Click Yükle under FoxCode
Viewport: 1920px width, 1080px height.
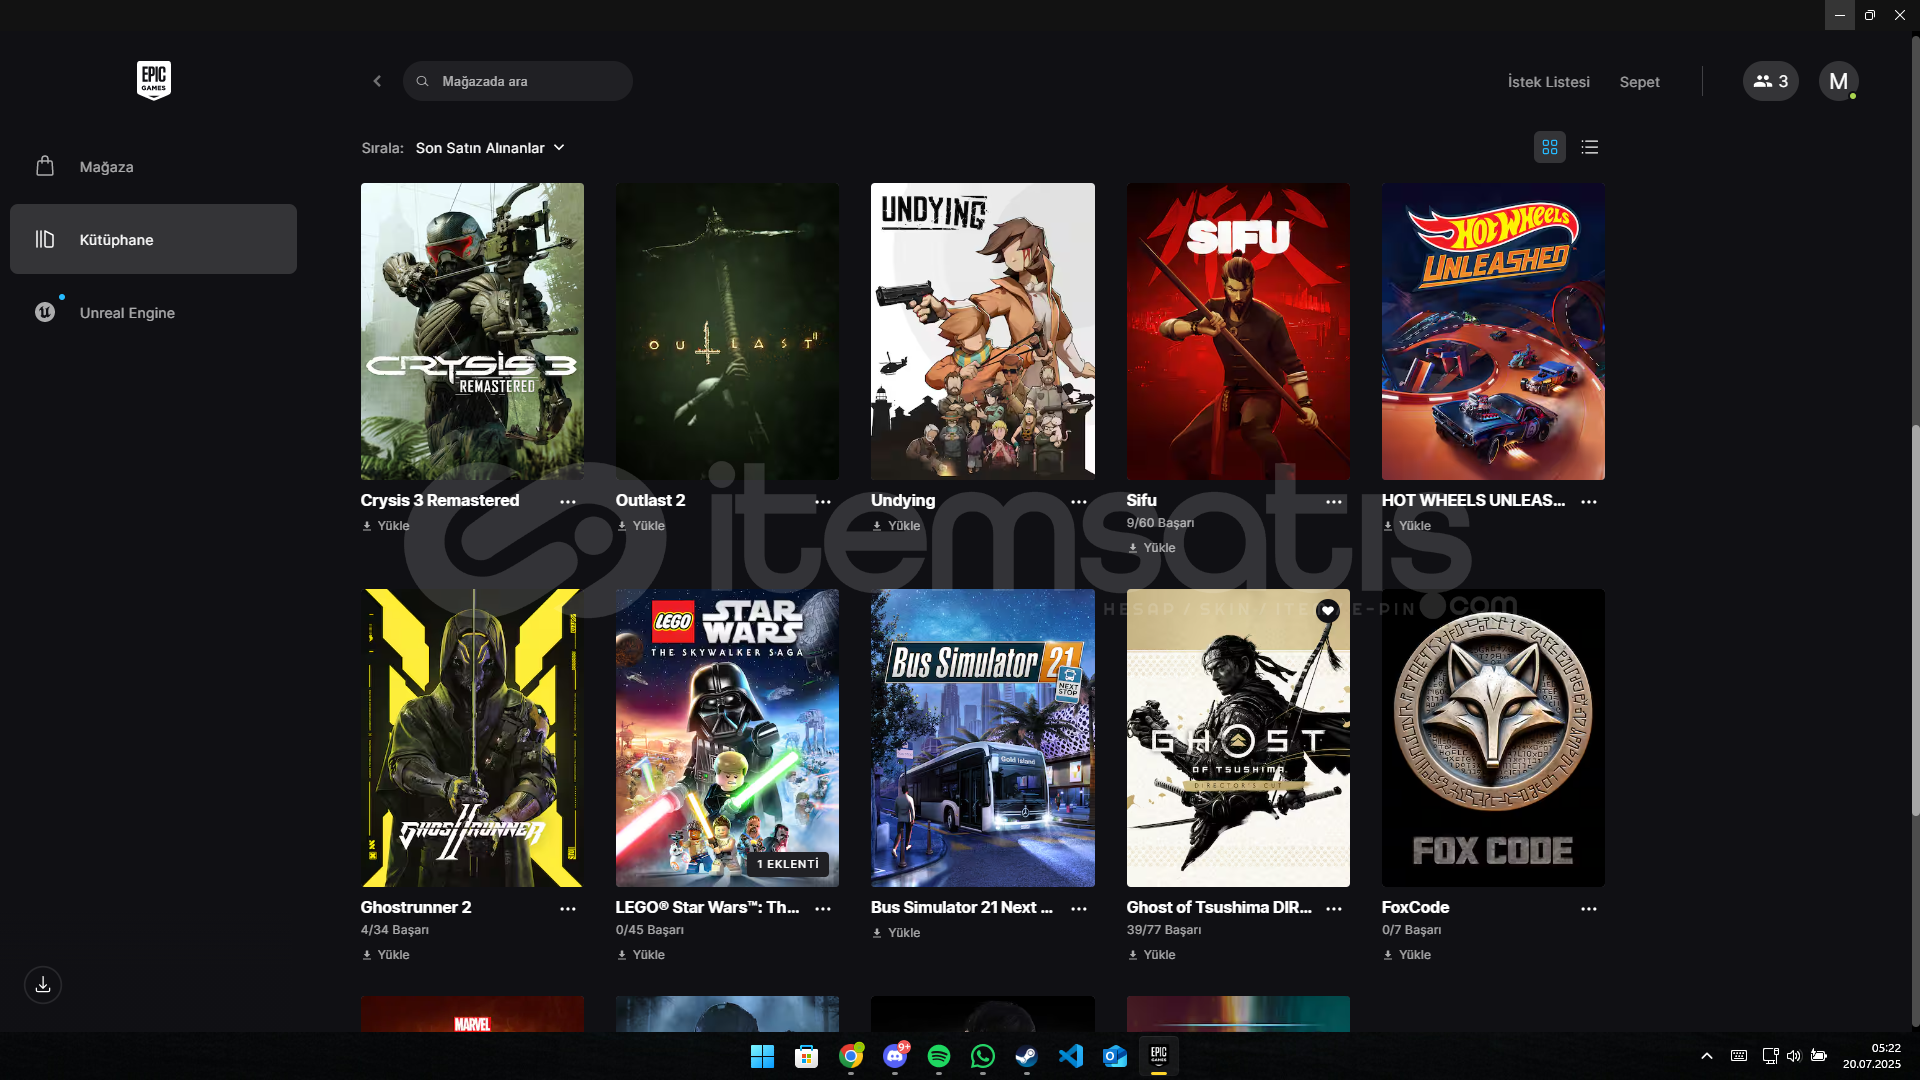[x=1407, y=955]
